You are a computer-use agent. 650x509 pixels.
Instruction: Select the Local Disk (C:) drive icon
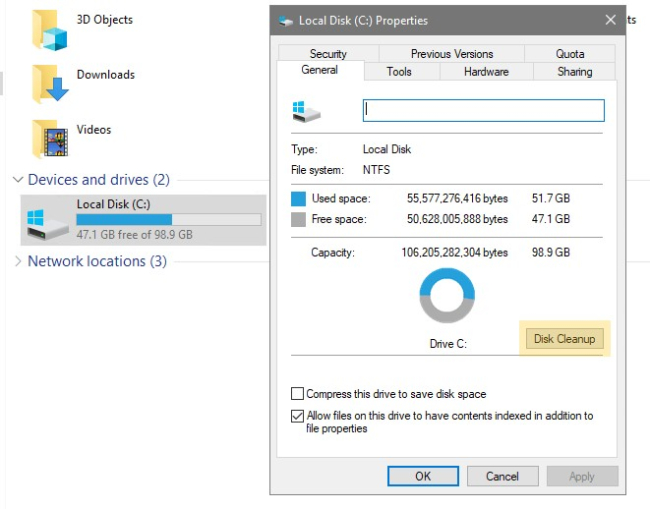point(47,224)
